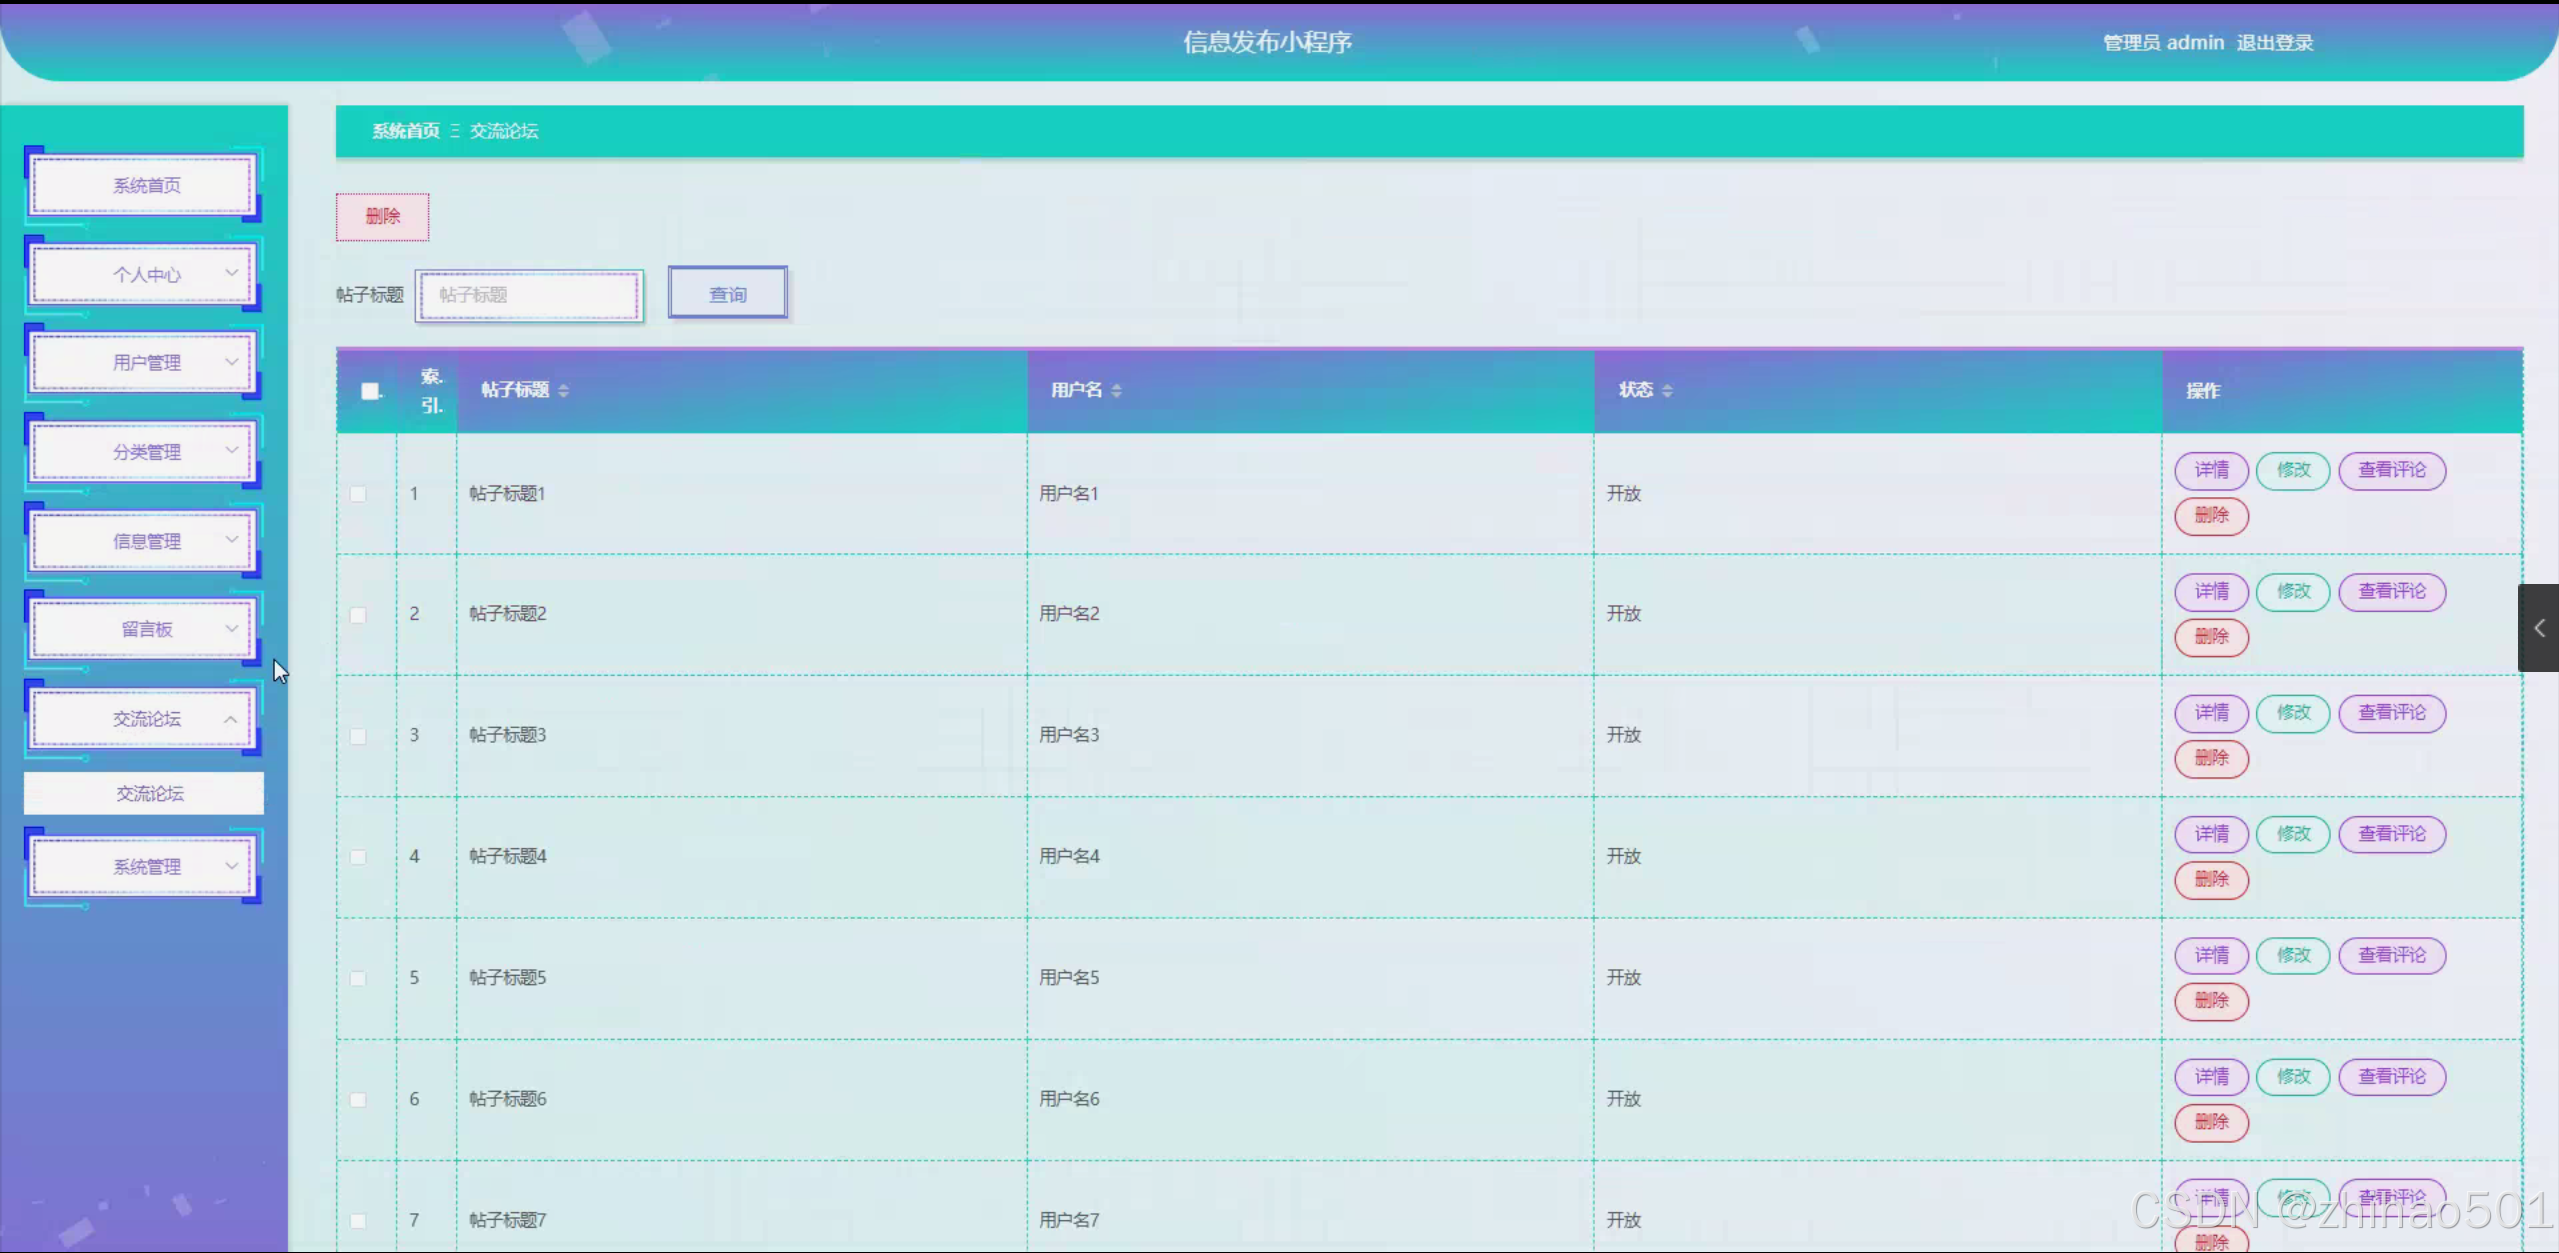Collapse the 交流论坛 menu chevron
The height and width of the screenshot is (1253, 2559).
click(231, 719)
